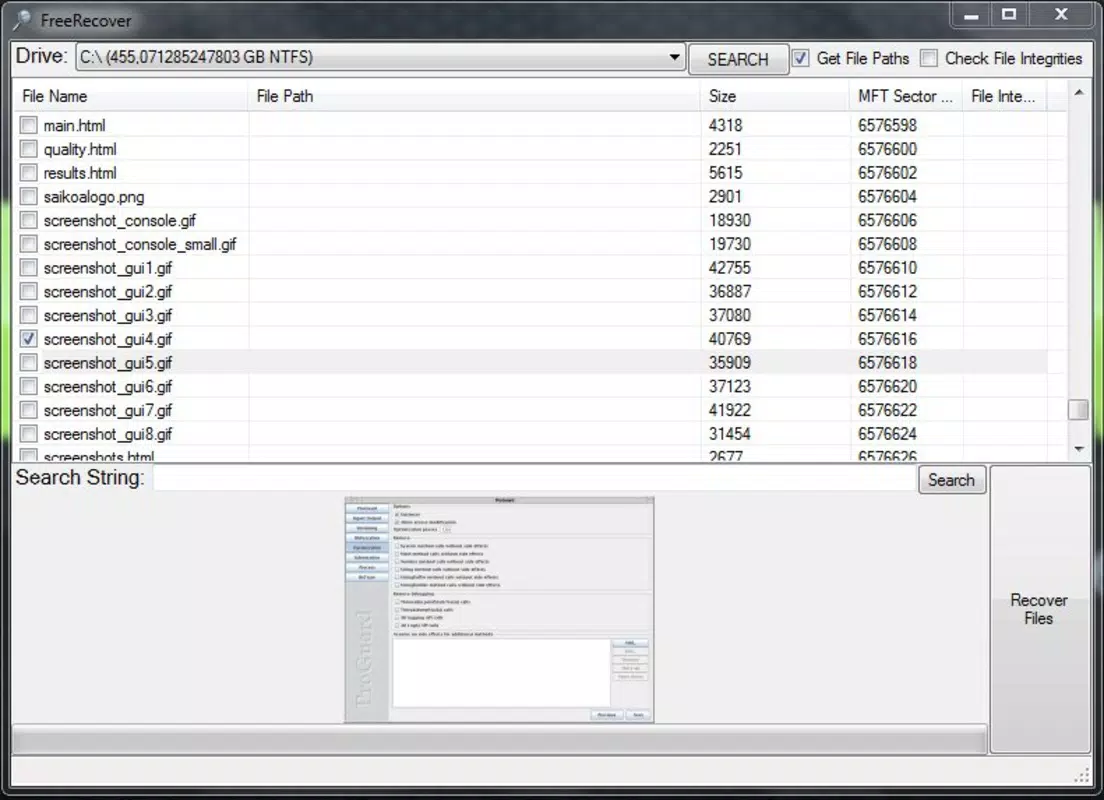Select the screenshot_gui3.gif file name
The width and height of the screenshot is (1104, 800).
[108, 315]
